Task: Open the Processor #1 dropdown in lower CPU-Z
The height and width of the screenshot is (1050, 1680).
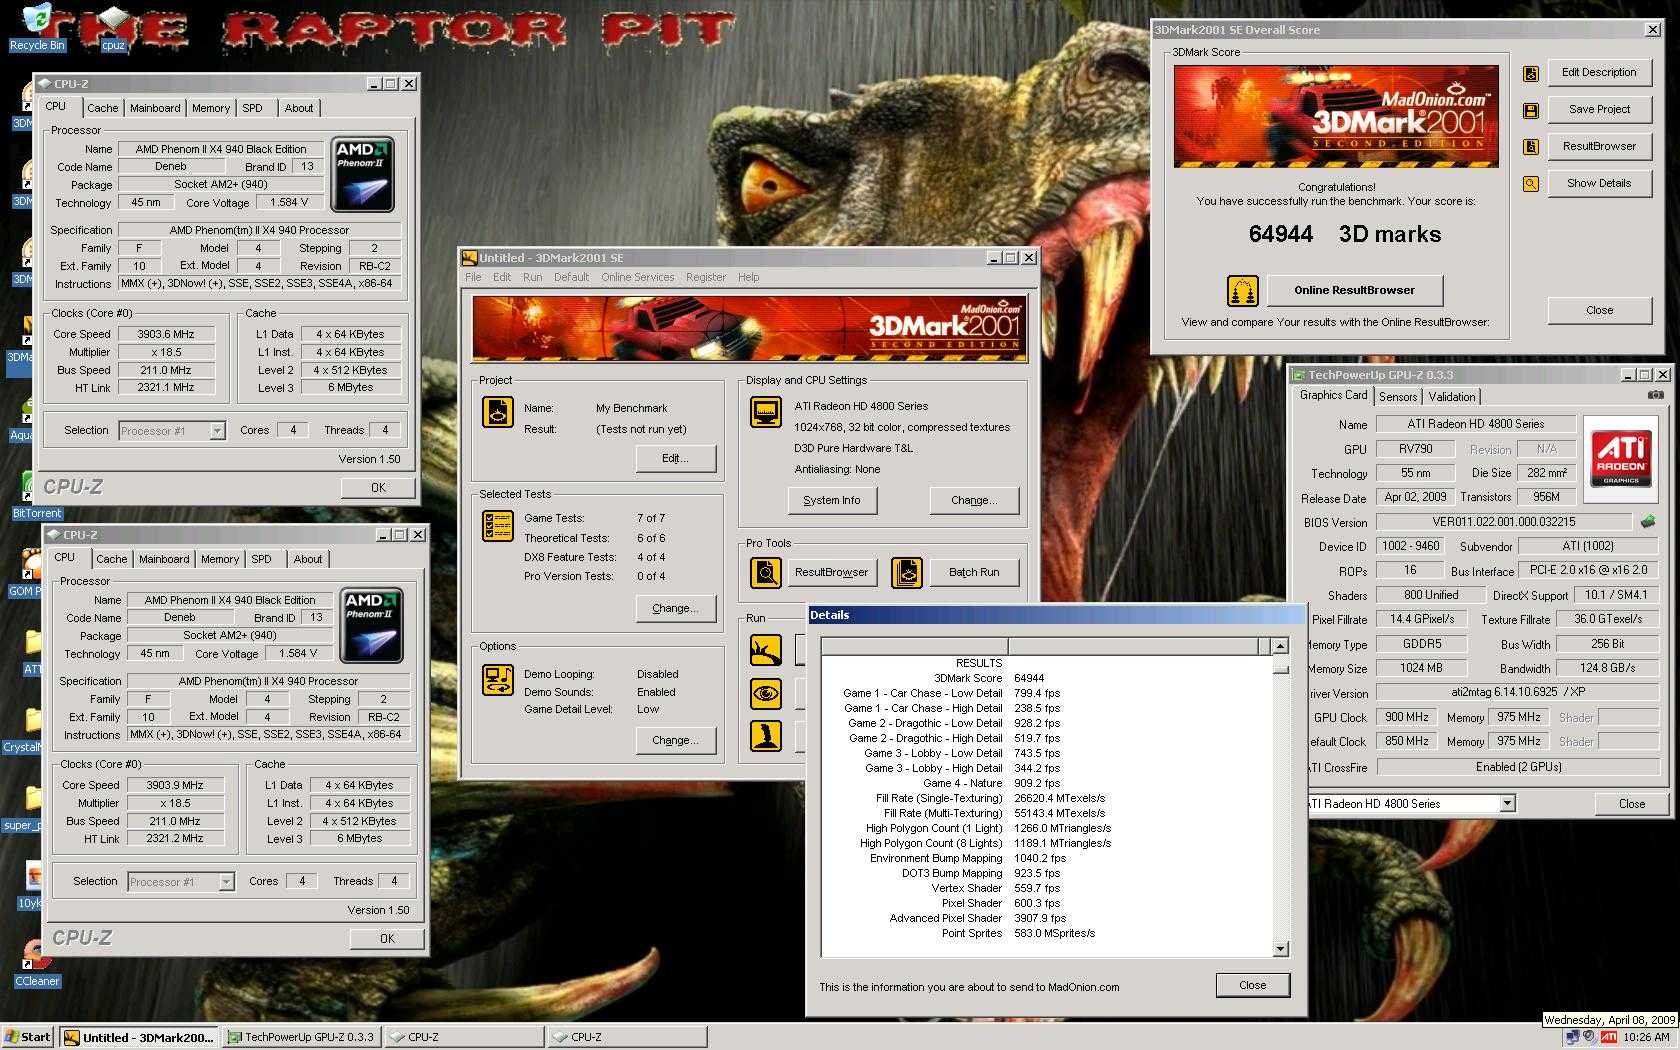Action: coord(226,882)
